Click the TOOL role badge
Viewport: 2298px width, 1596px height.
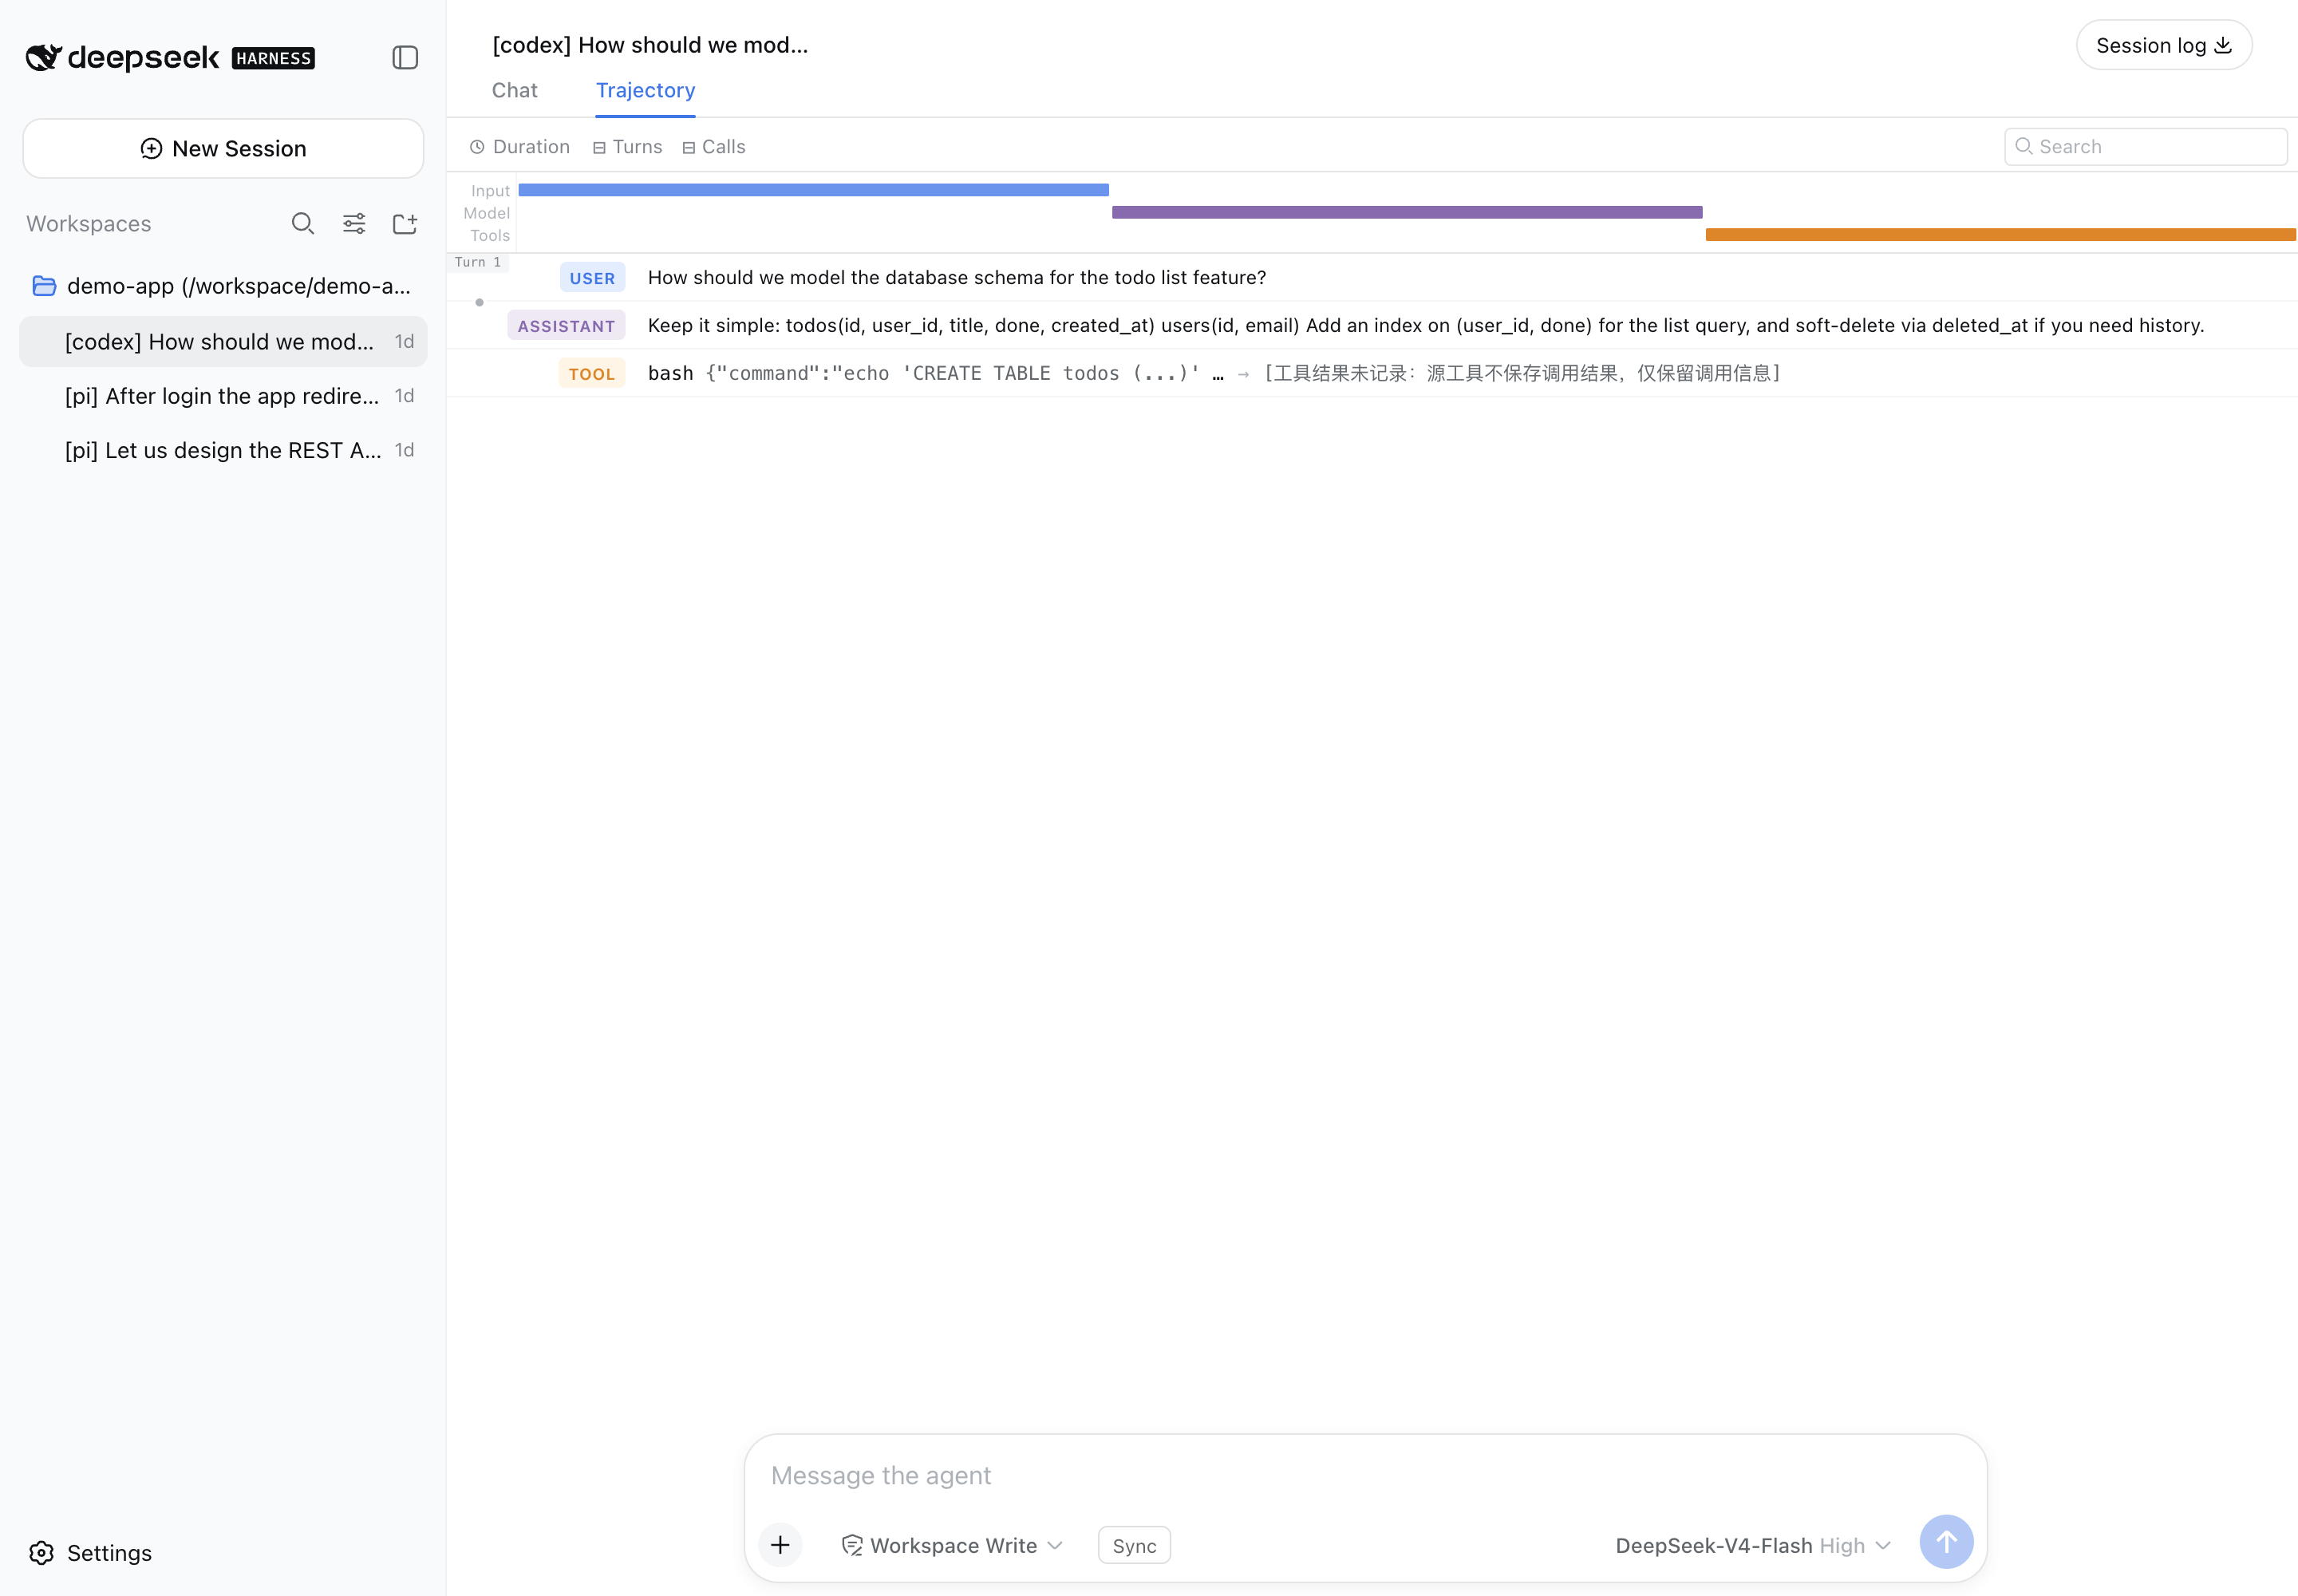[x=592, y=374]
